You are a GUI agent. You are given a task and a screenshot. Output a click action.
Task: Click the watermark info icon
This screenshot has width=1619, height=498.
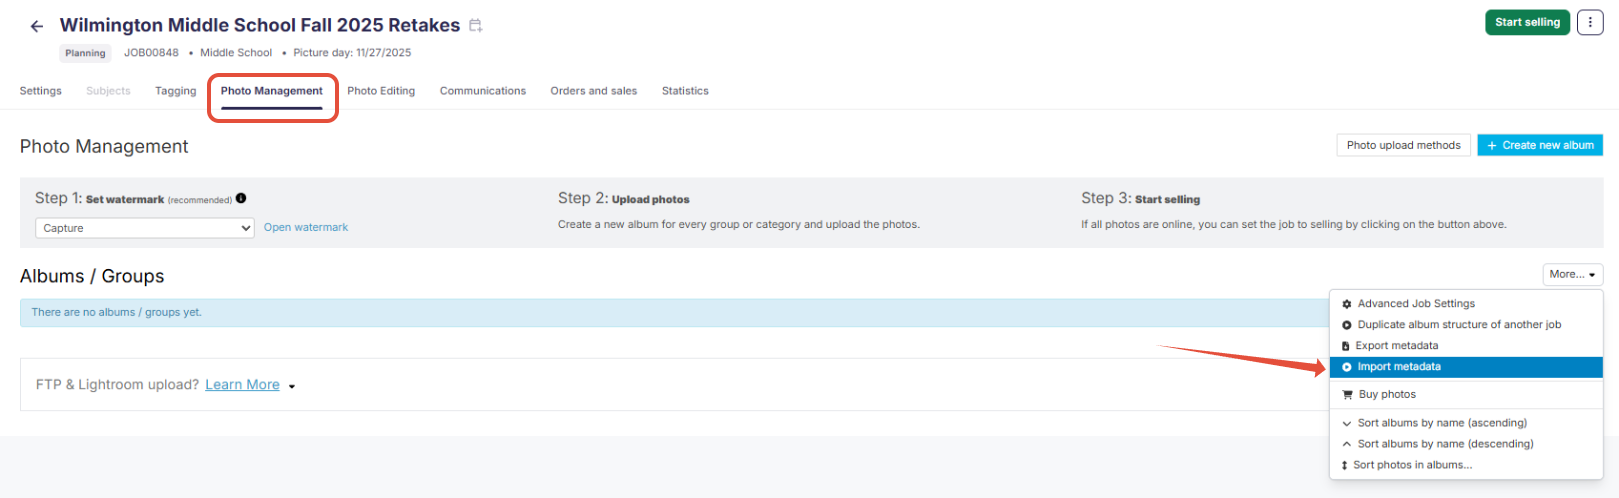click(x=241, y=198)
